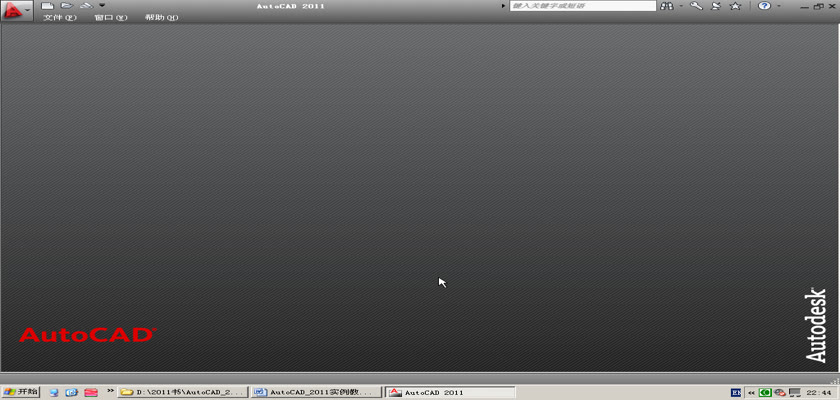Open the Communication Center satellite icon
The image size is (840, 400).
click(716, 6)
